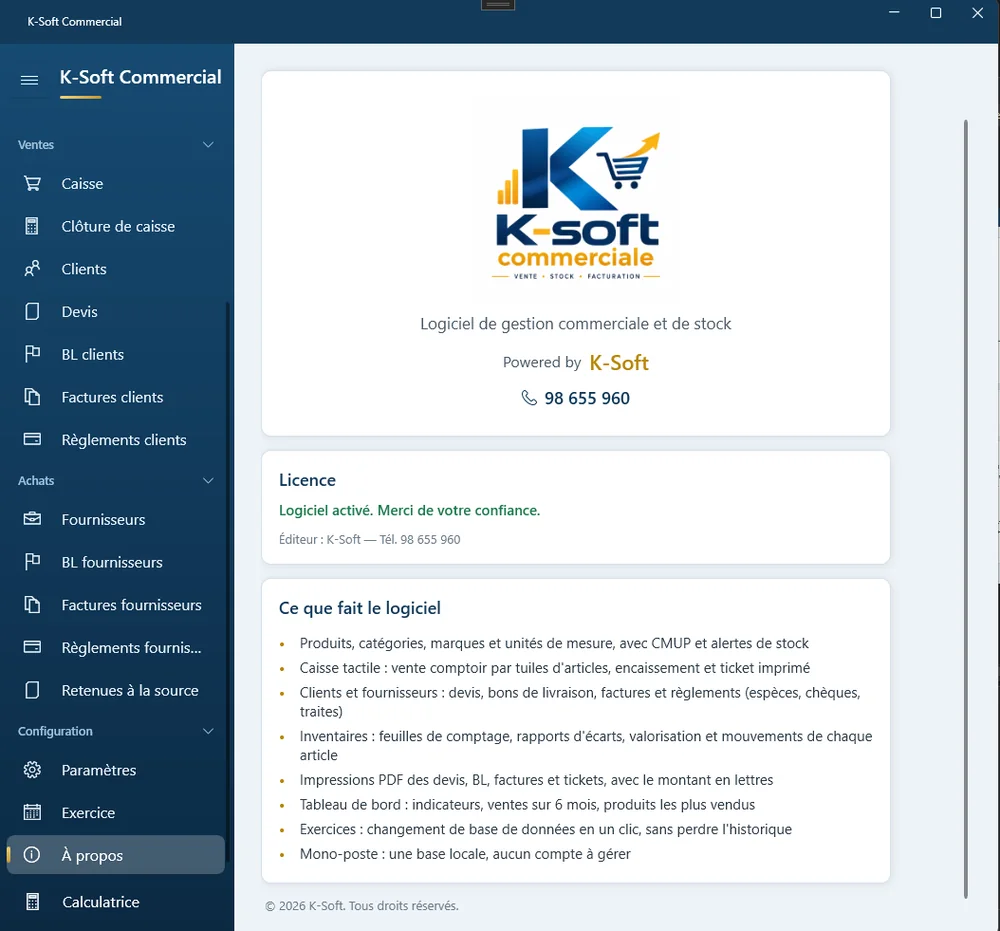The width and height of the screenshot is (1000, 931).
Task: Click the Calculatrice calculator icon
Action: [33, 902]
